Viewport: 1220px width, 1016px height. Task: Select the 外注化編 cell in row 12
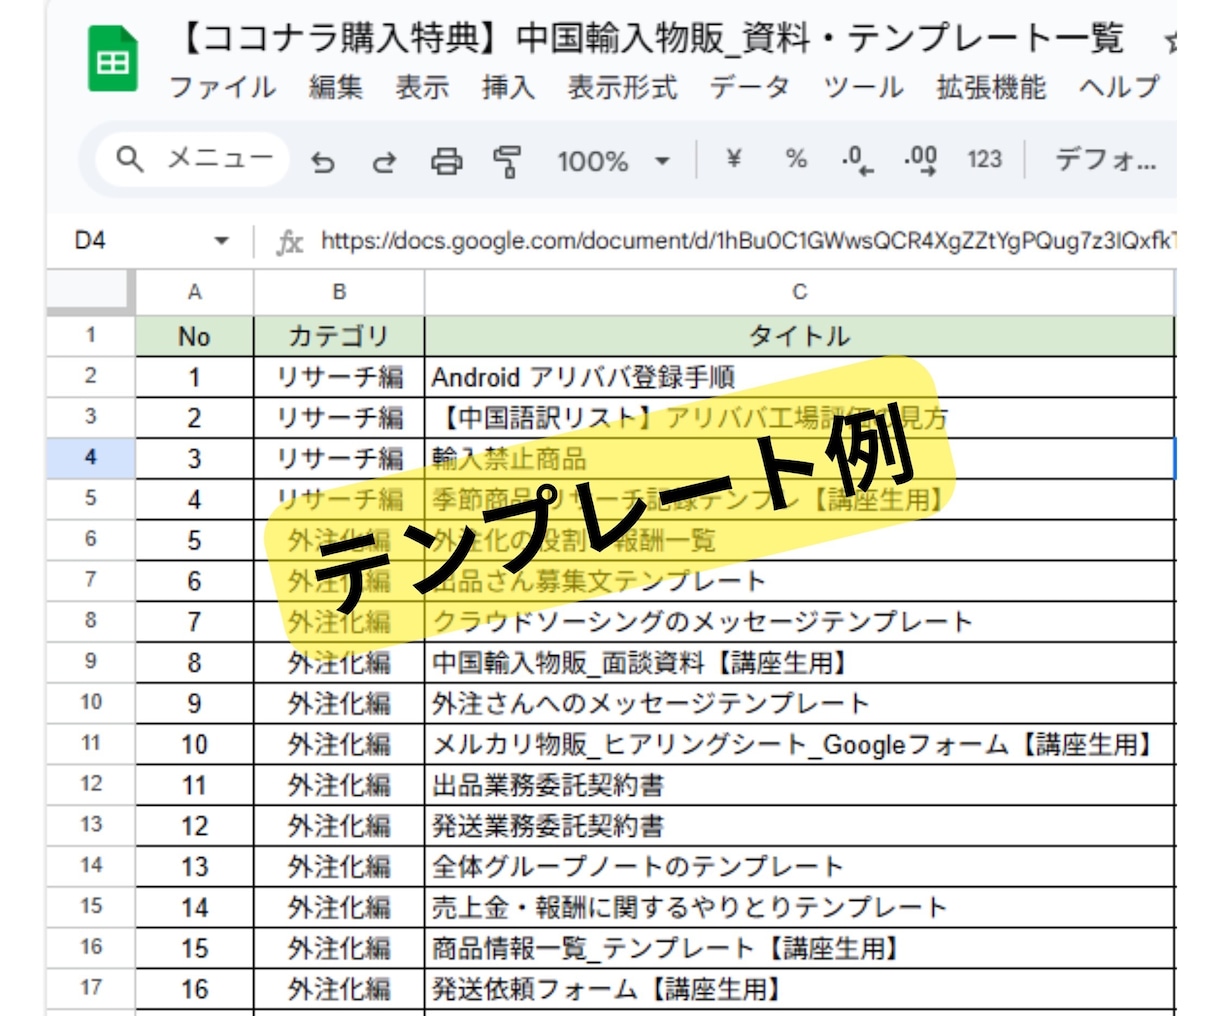point(339,785)
